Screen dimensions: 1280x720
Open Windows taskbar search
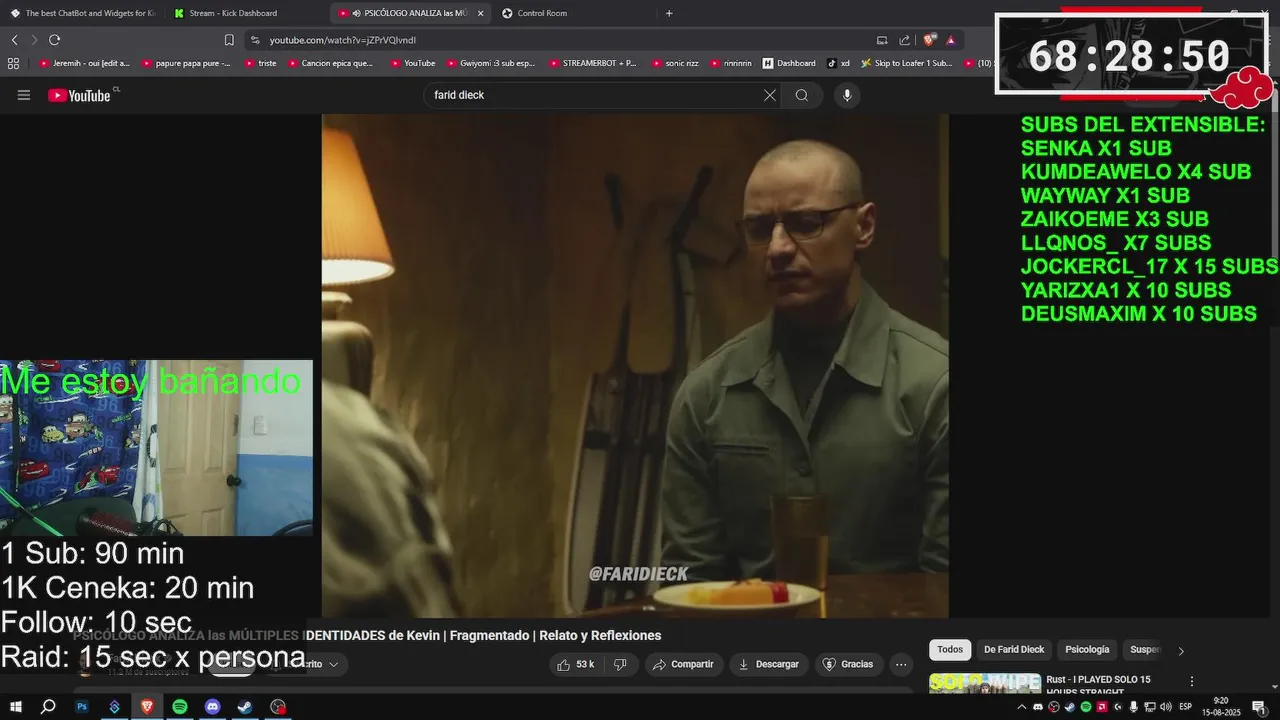[x=48, y=707]
